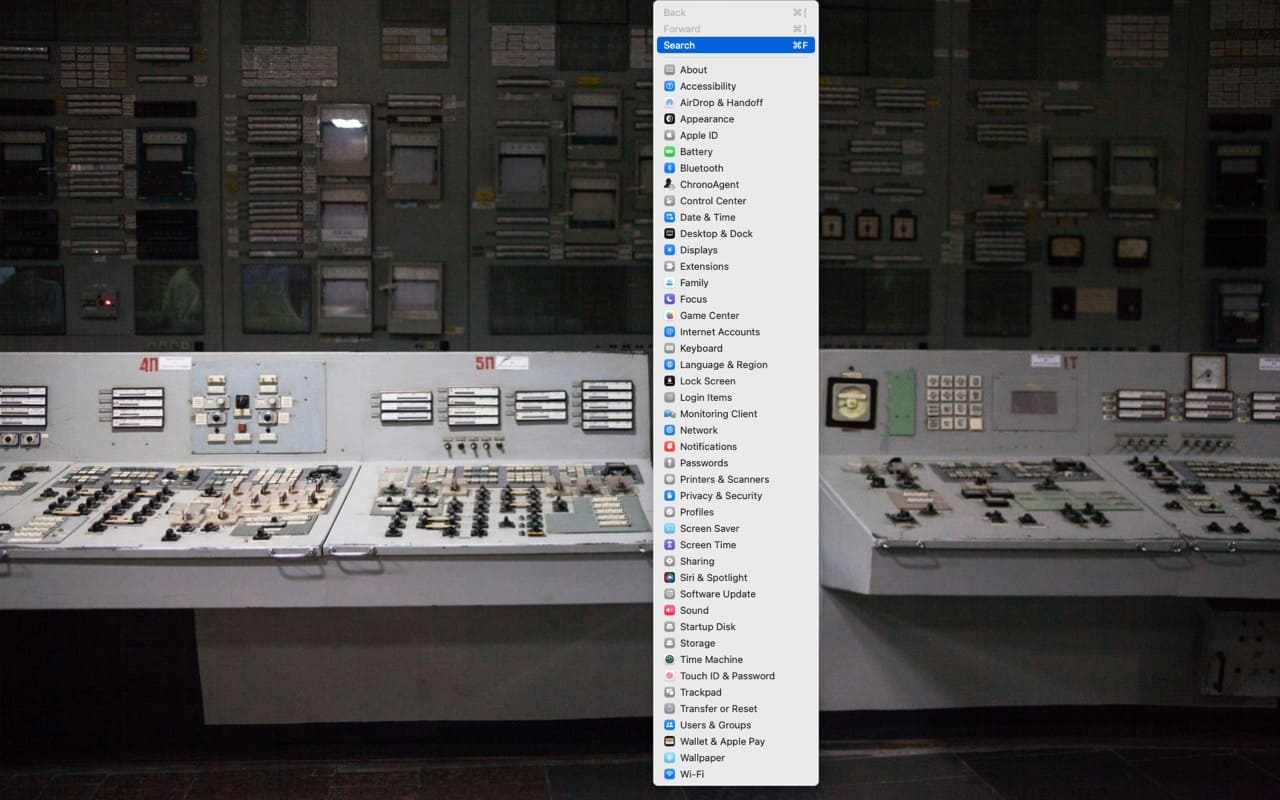Choose Accessibility in the settings list
The height and width of the screenshot is (800, 1280).
(707, 86)
